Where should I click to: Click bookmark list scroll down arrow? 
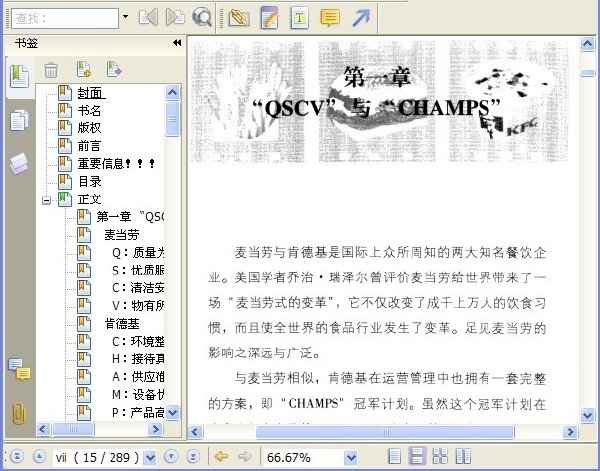[173, 412]
